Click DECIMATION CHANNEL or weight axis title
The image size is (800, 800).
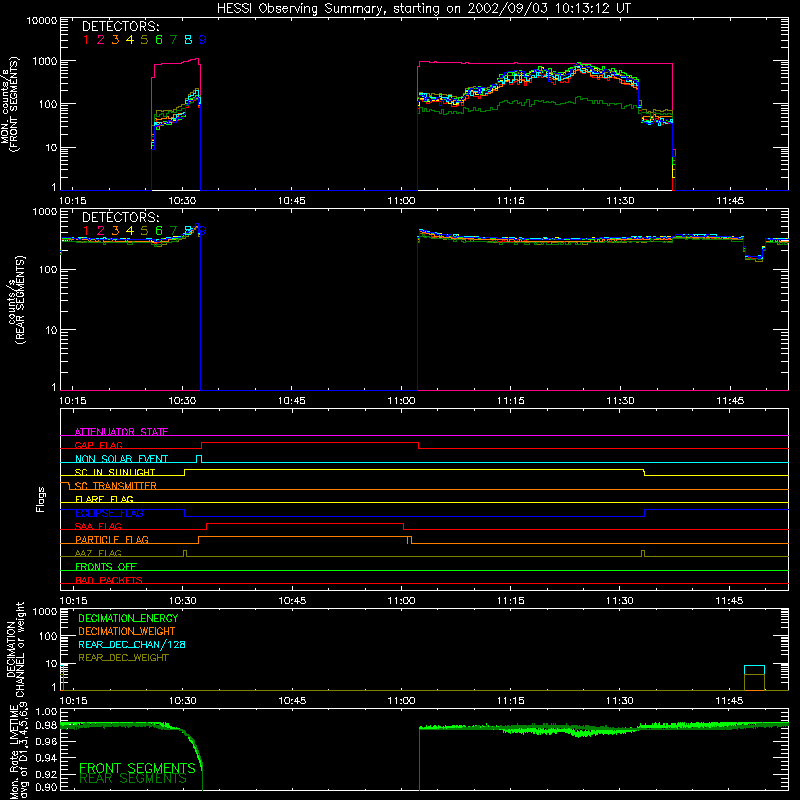pyautogui.click(x=15, y=649)
